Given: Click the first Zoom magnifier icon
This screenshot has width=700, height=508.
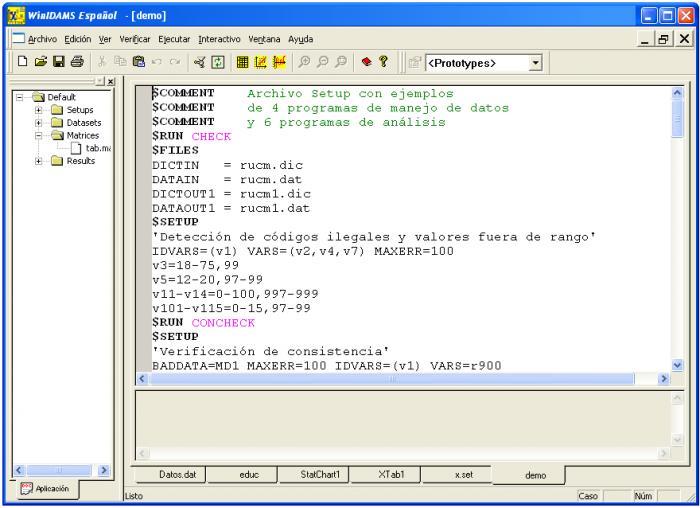Looking at the screenshot, I should (304, 62).
